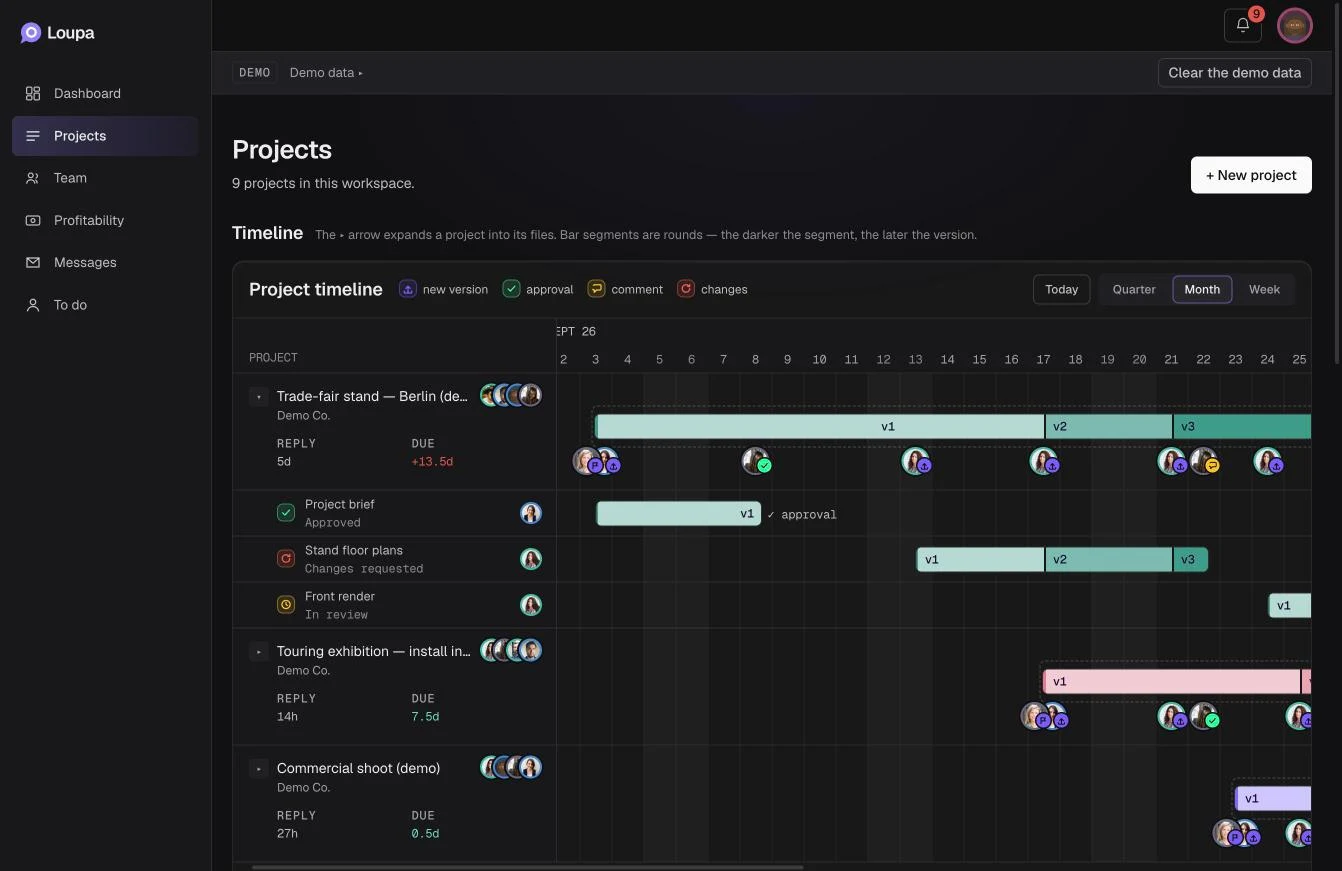Click the new version legend icon
Image resolution: width=1342 pixels, height=871 pixels.
(x=408, y=289)
